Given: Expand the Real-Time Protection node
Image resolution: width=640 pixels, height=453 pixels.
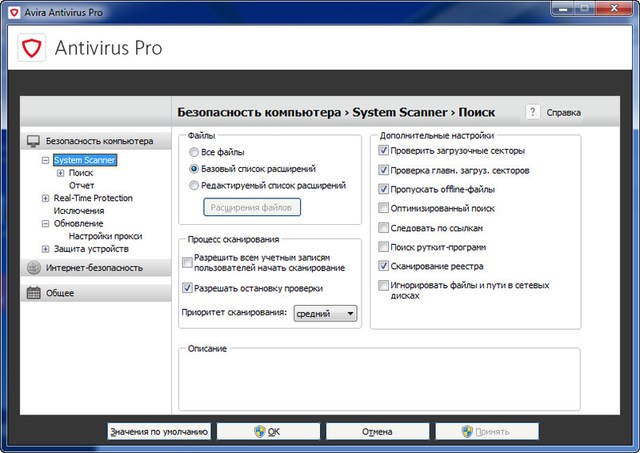Looking at the screenshot, I should [46, 198].
